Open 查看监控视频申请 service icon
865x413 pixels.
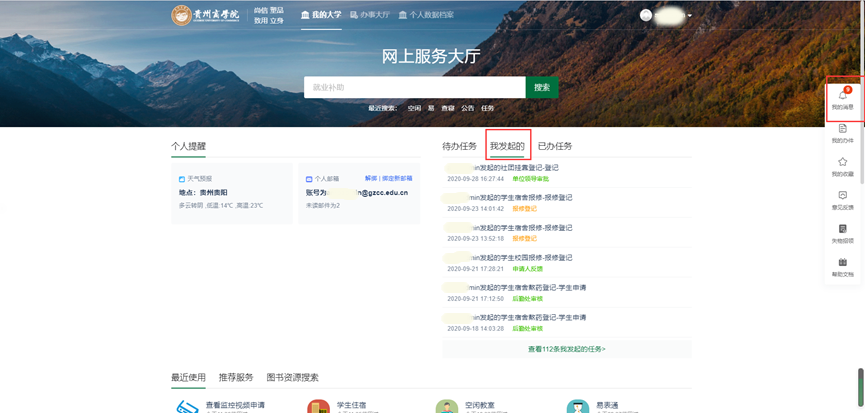[x=187, y=407]
